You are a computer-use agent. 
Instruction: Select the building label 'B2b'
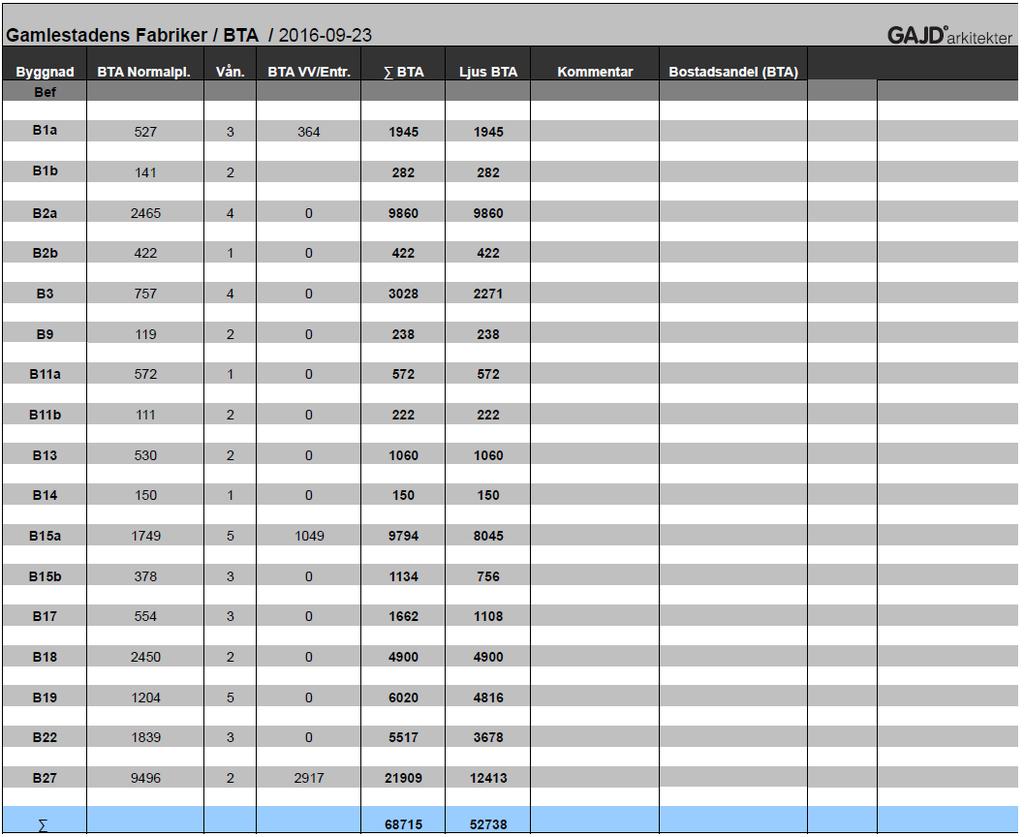click(45, 253)
